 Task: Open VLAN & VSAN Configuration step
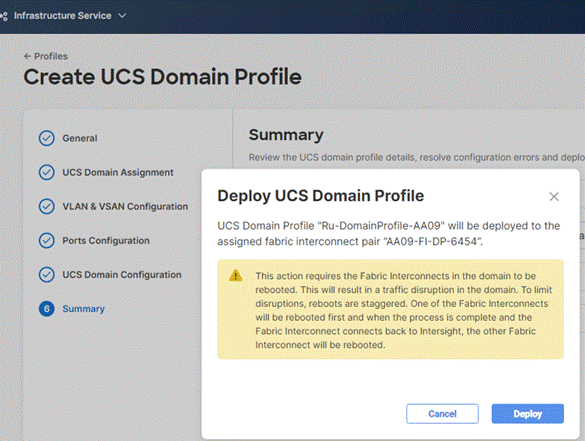coord(125,206)
